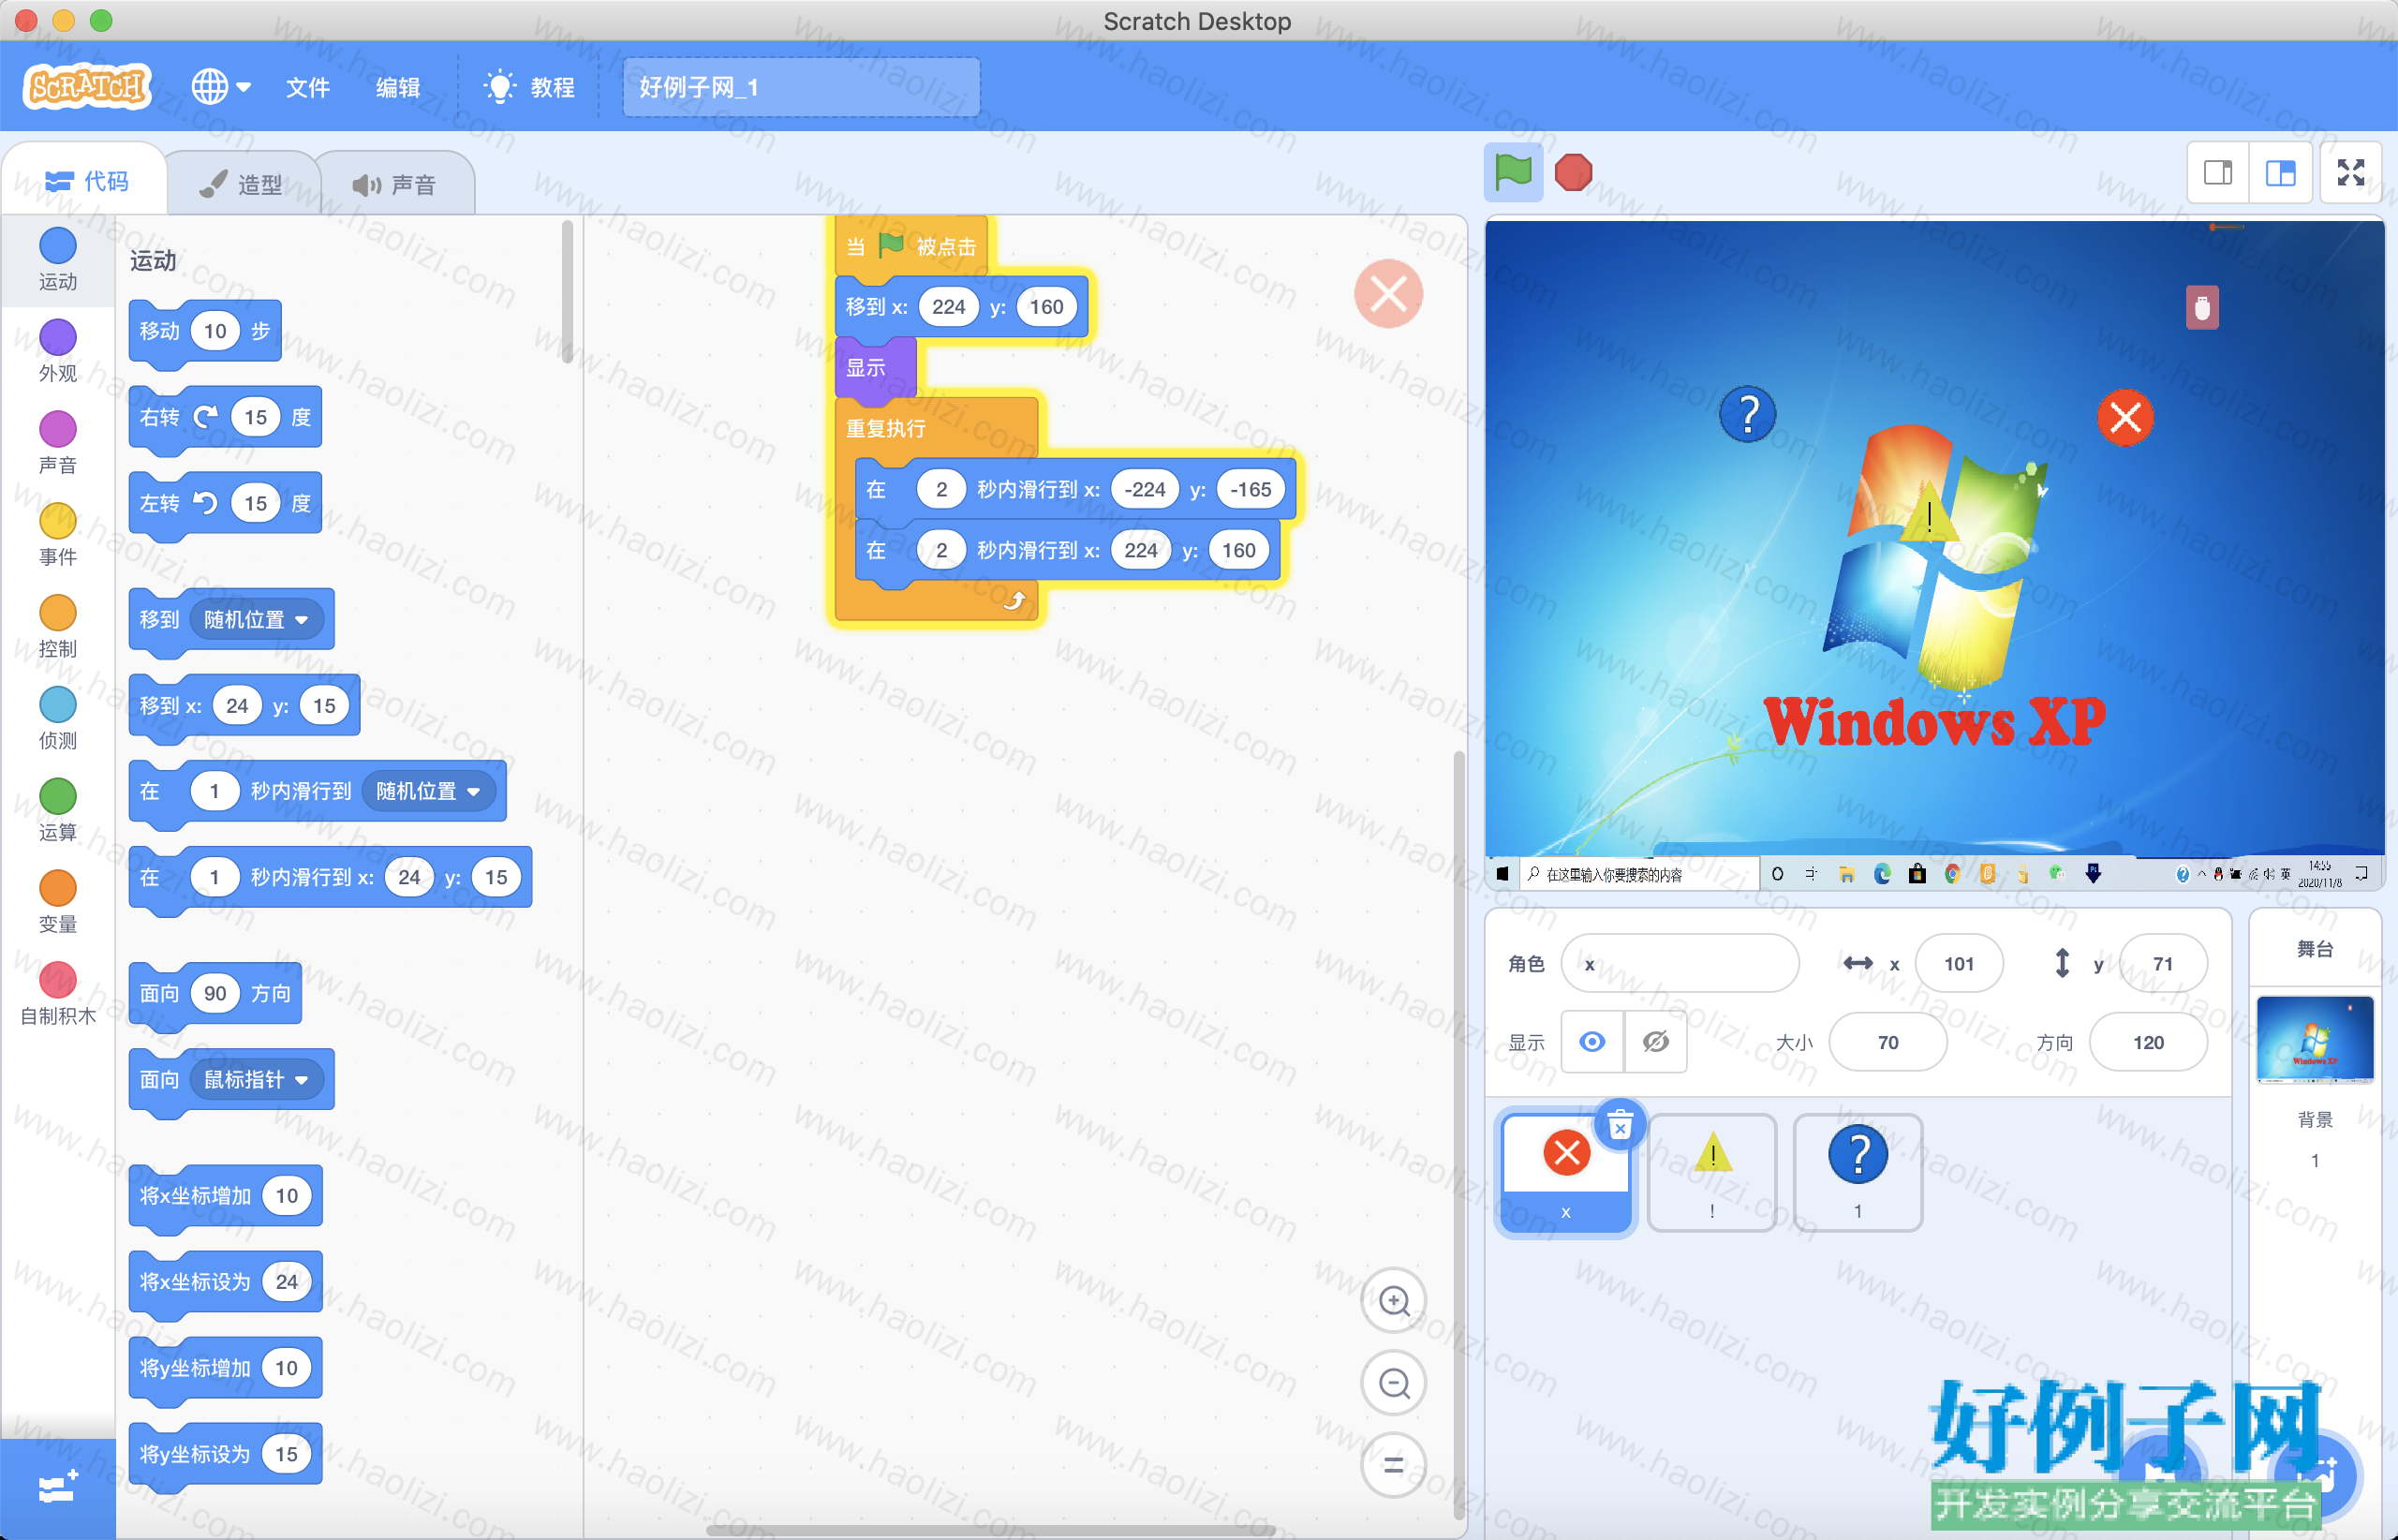Show the sprite using eye icon
Screen dimensions: 2398x1540
coord(1593,1042)
